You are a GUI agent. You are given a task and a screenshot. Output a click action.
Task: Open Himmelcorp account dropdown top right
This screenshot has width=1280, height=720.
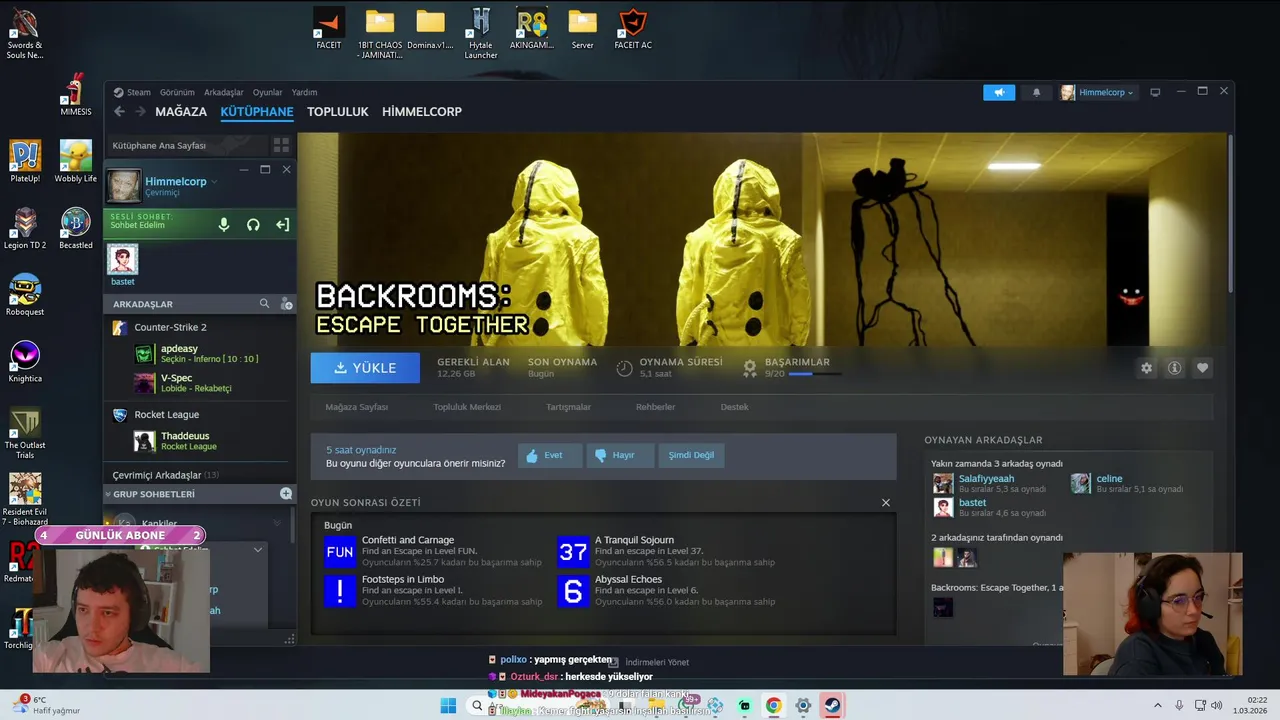click(x=1098, y=92)
